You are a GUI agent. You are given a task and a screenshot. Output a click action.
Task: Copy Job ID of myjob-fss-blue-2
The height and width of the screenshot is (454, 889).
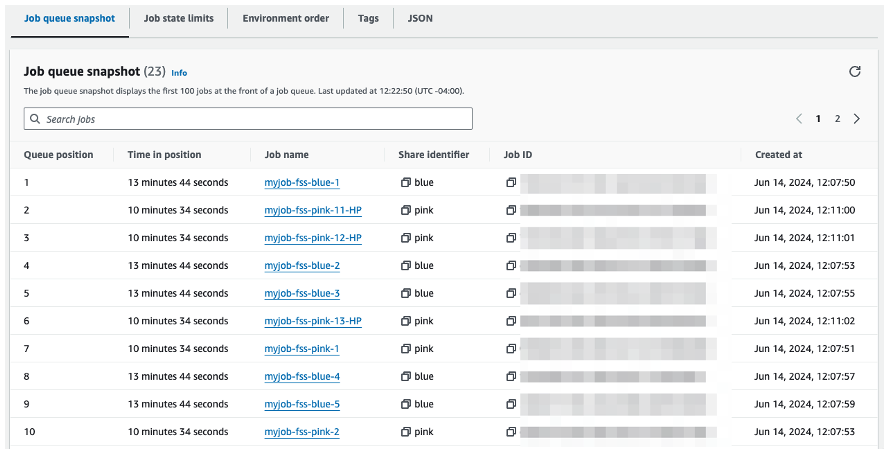coord(511,265)
